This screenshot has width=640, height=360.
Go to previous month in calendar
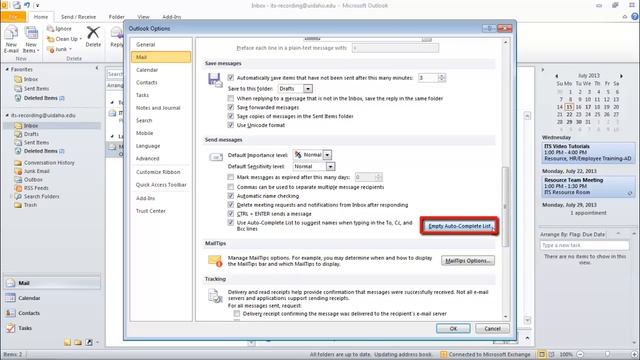tap(556, 76)
